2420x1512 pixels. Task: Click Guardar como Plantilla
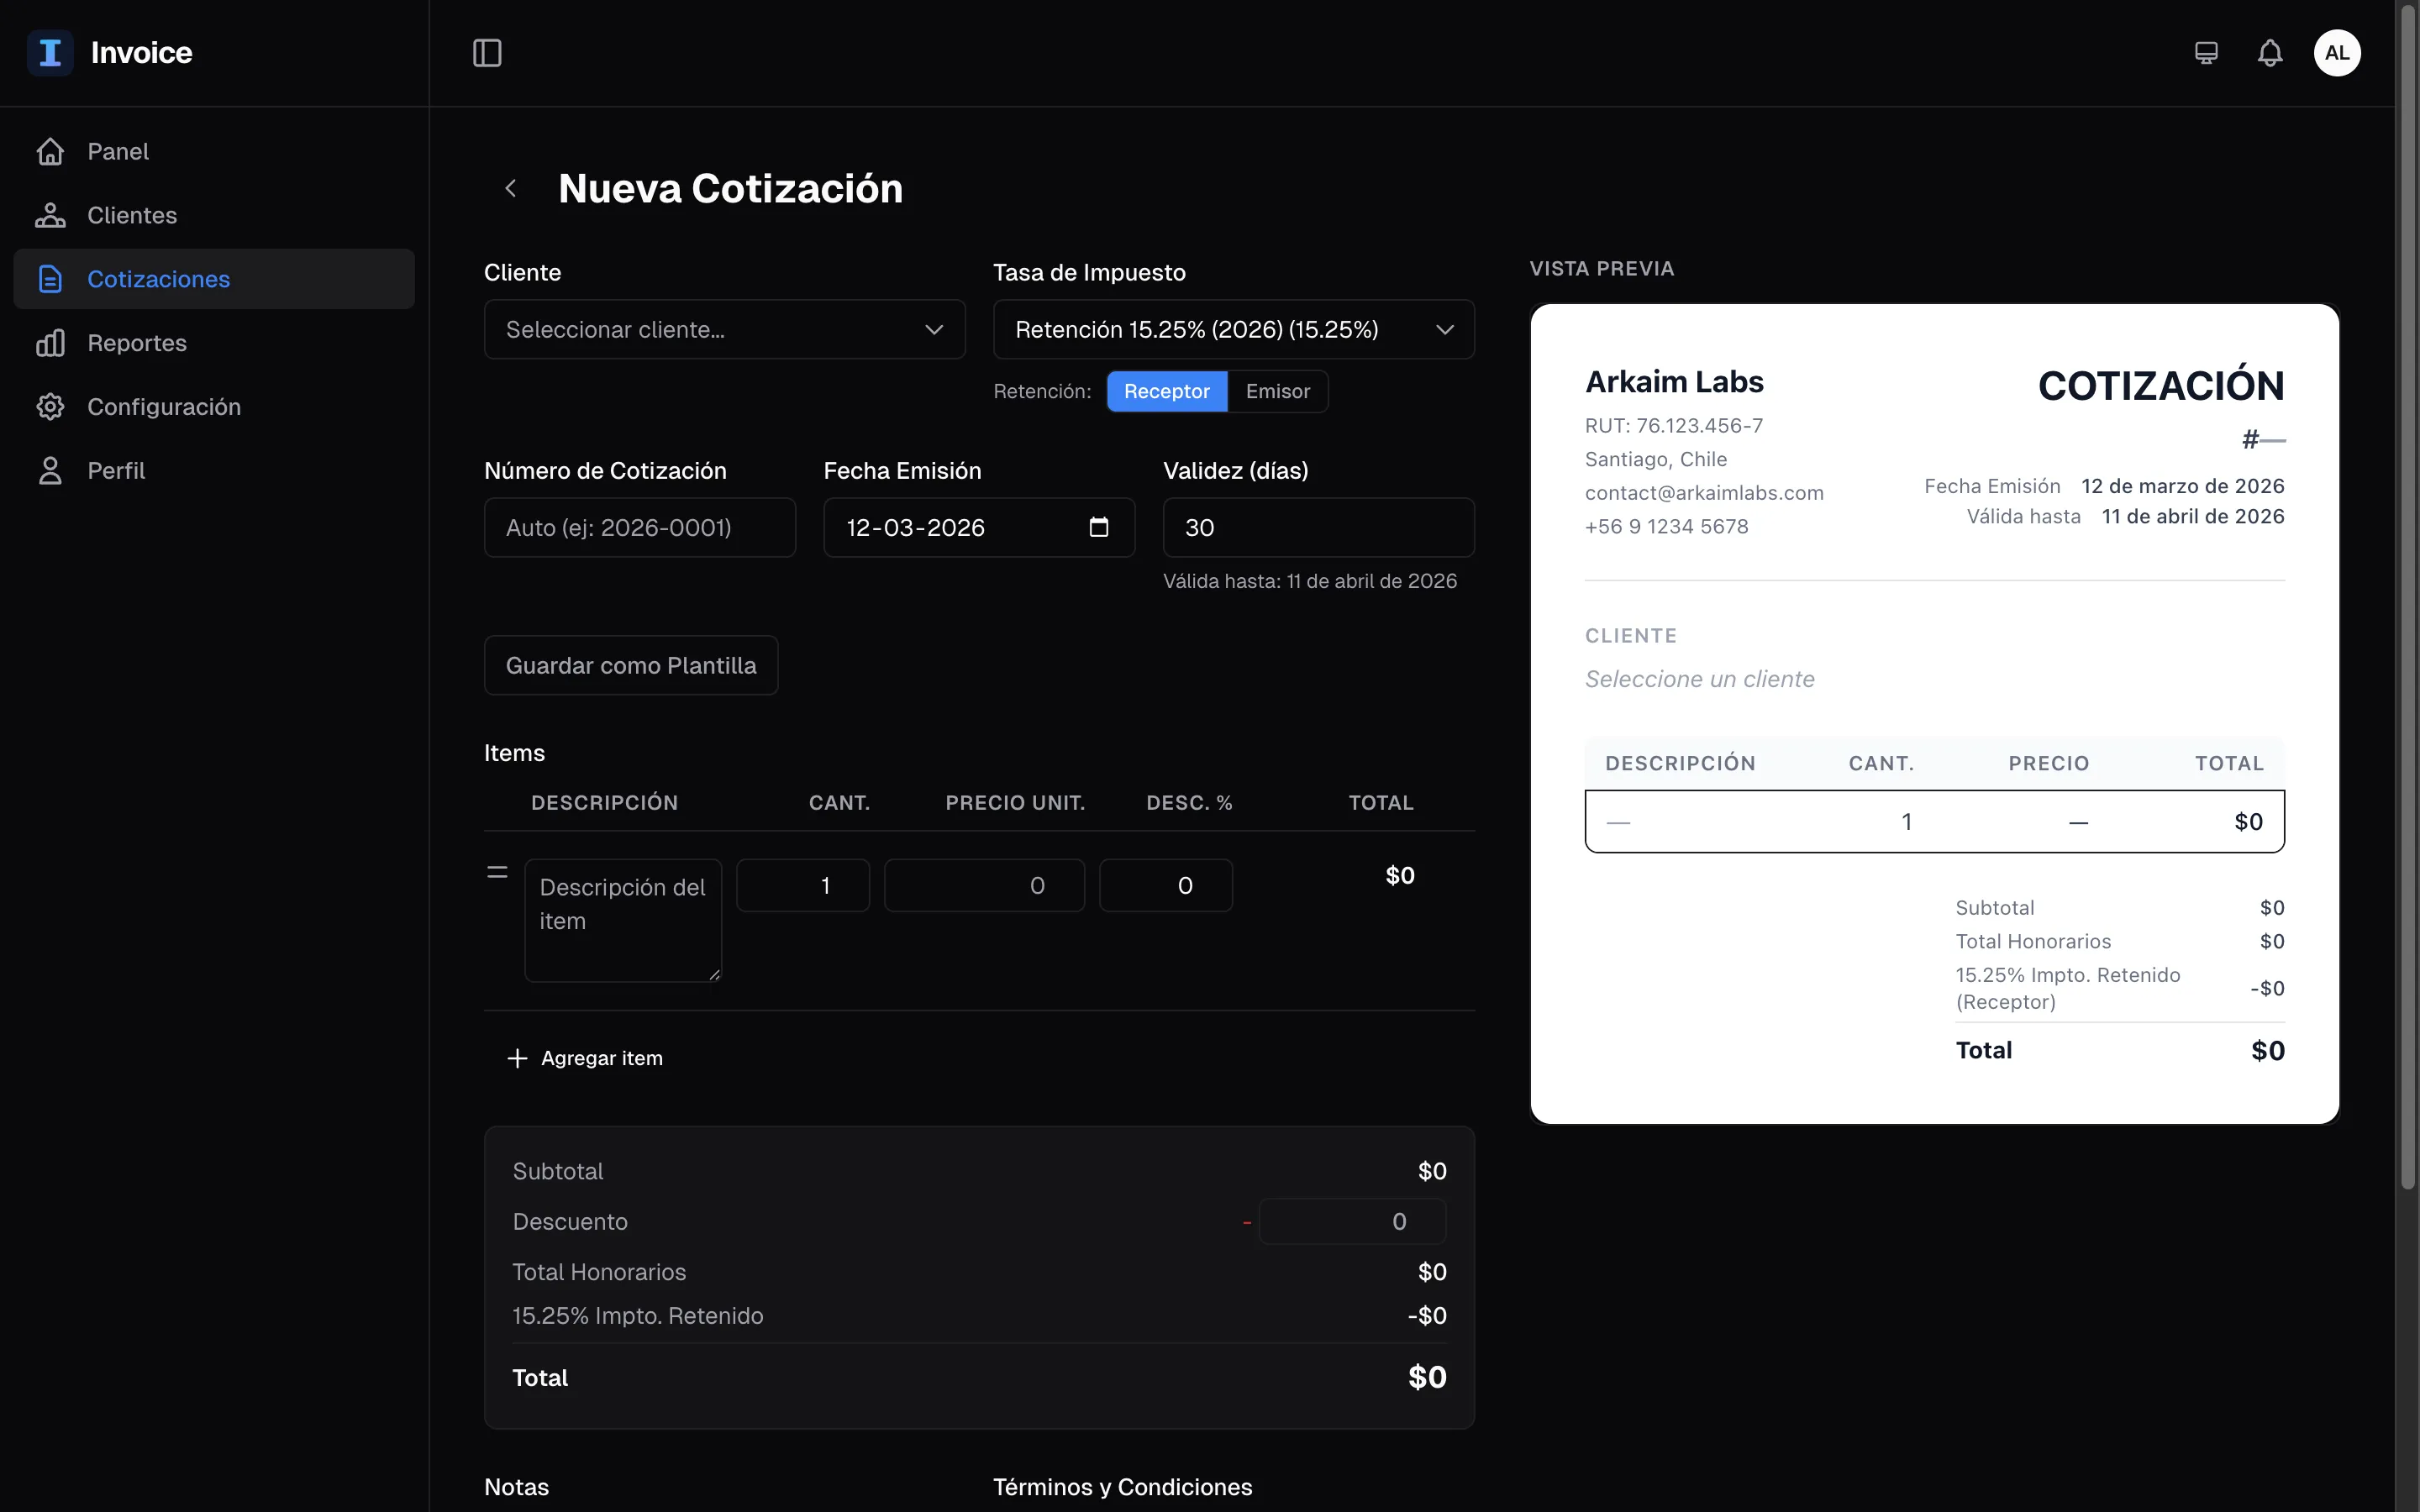pos(631,665)
